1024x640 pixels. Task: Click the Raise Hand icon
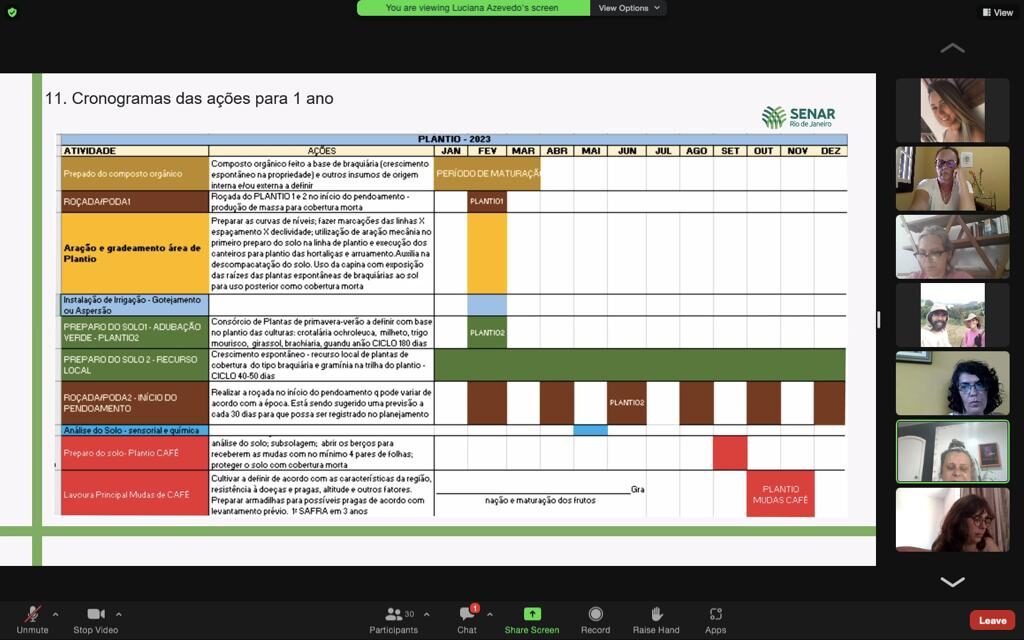(656, 614)
